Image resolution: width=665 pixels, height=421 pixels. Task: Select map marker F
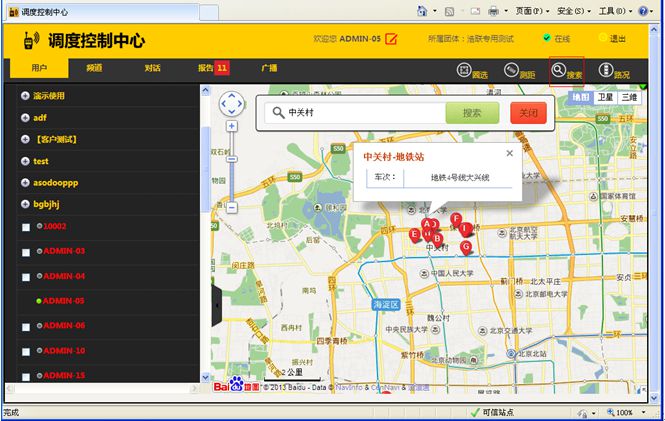tap(456, 220)
